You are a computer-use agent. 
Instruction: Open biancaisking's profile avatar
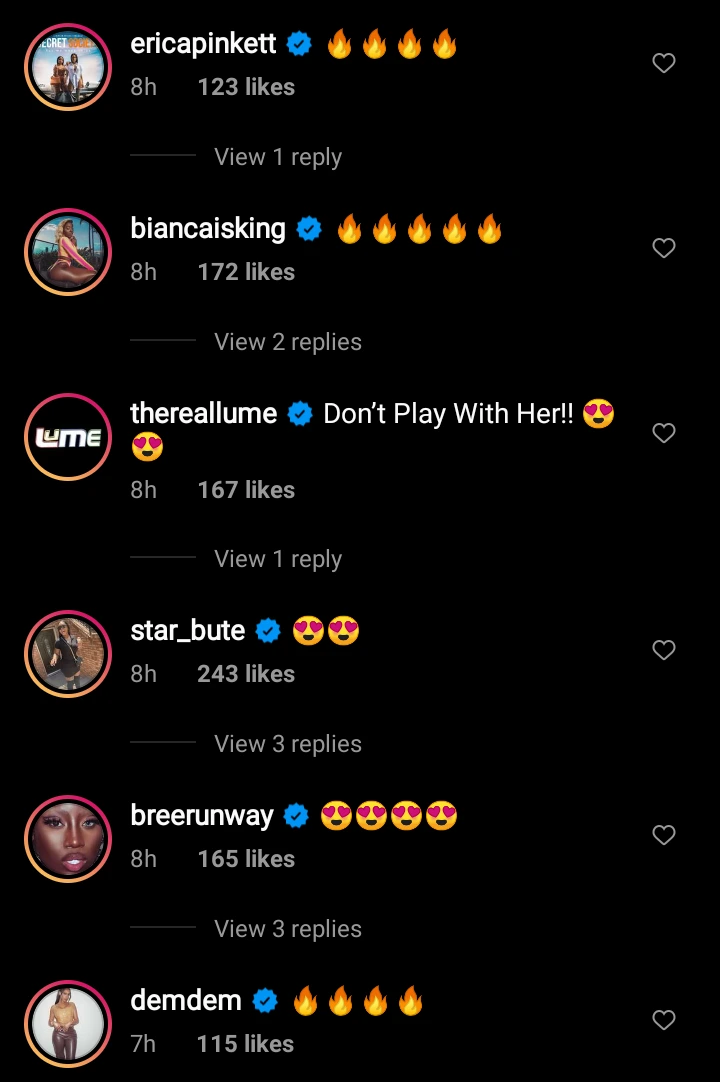click(x=68, y=252)
